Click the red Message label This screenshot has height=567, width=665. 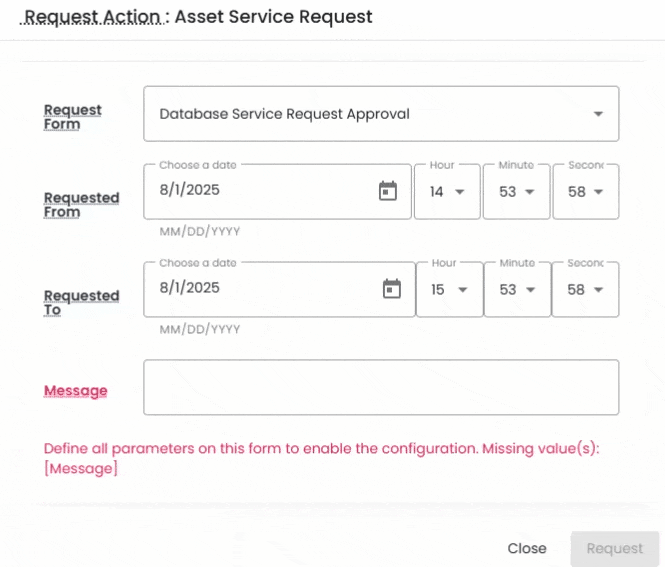(x=75, y=390)
